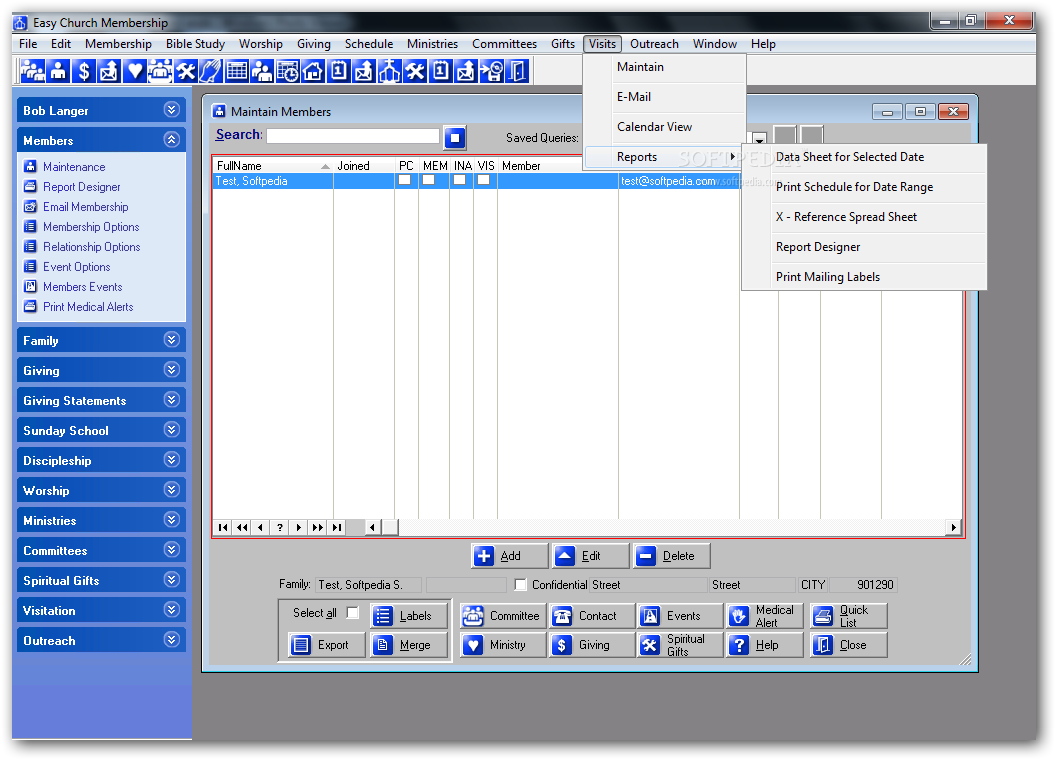Click the blue search button beside Search box
The height and width of the screenshot is (760, 1056).
pyautogui.click(x=455, y=138)
